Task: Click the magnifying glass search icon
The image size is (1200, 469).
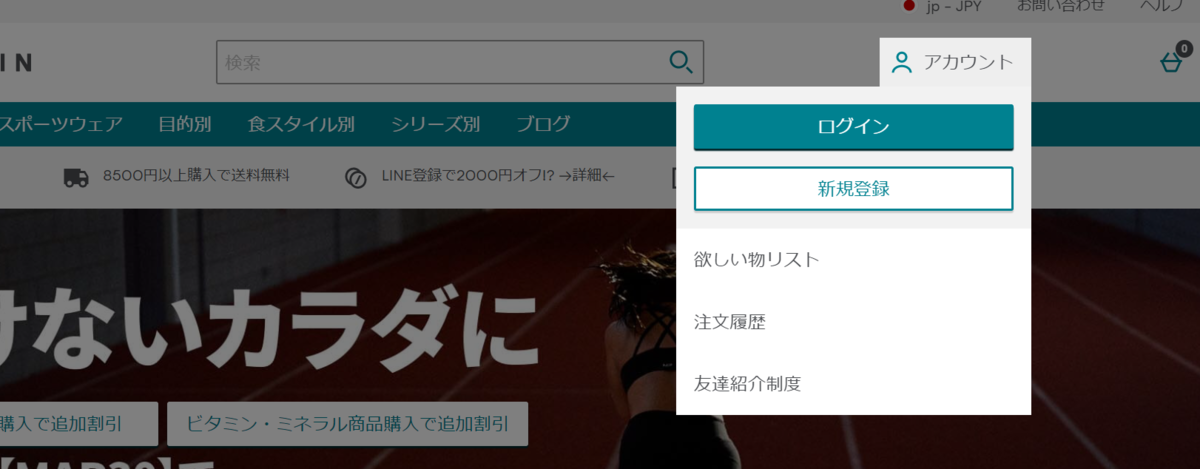Action: [x=681, y=62]
